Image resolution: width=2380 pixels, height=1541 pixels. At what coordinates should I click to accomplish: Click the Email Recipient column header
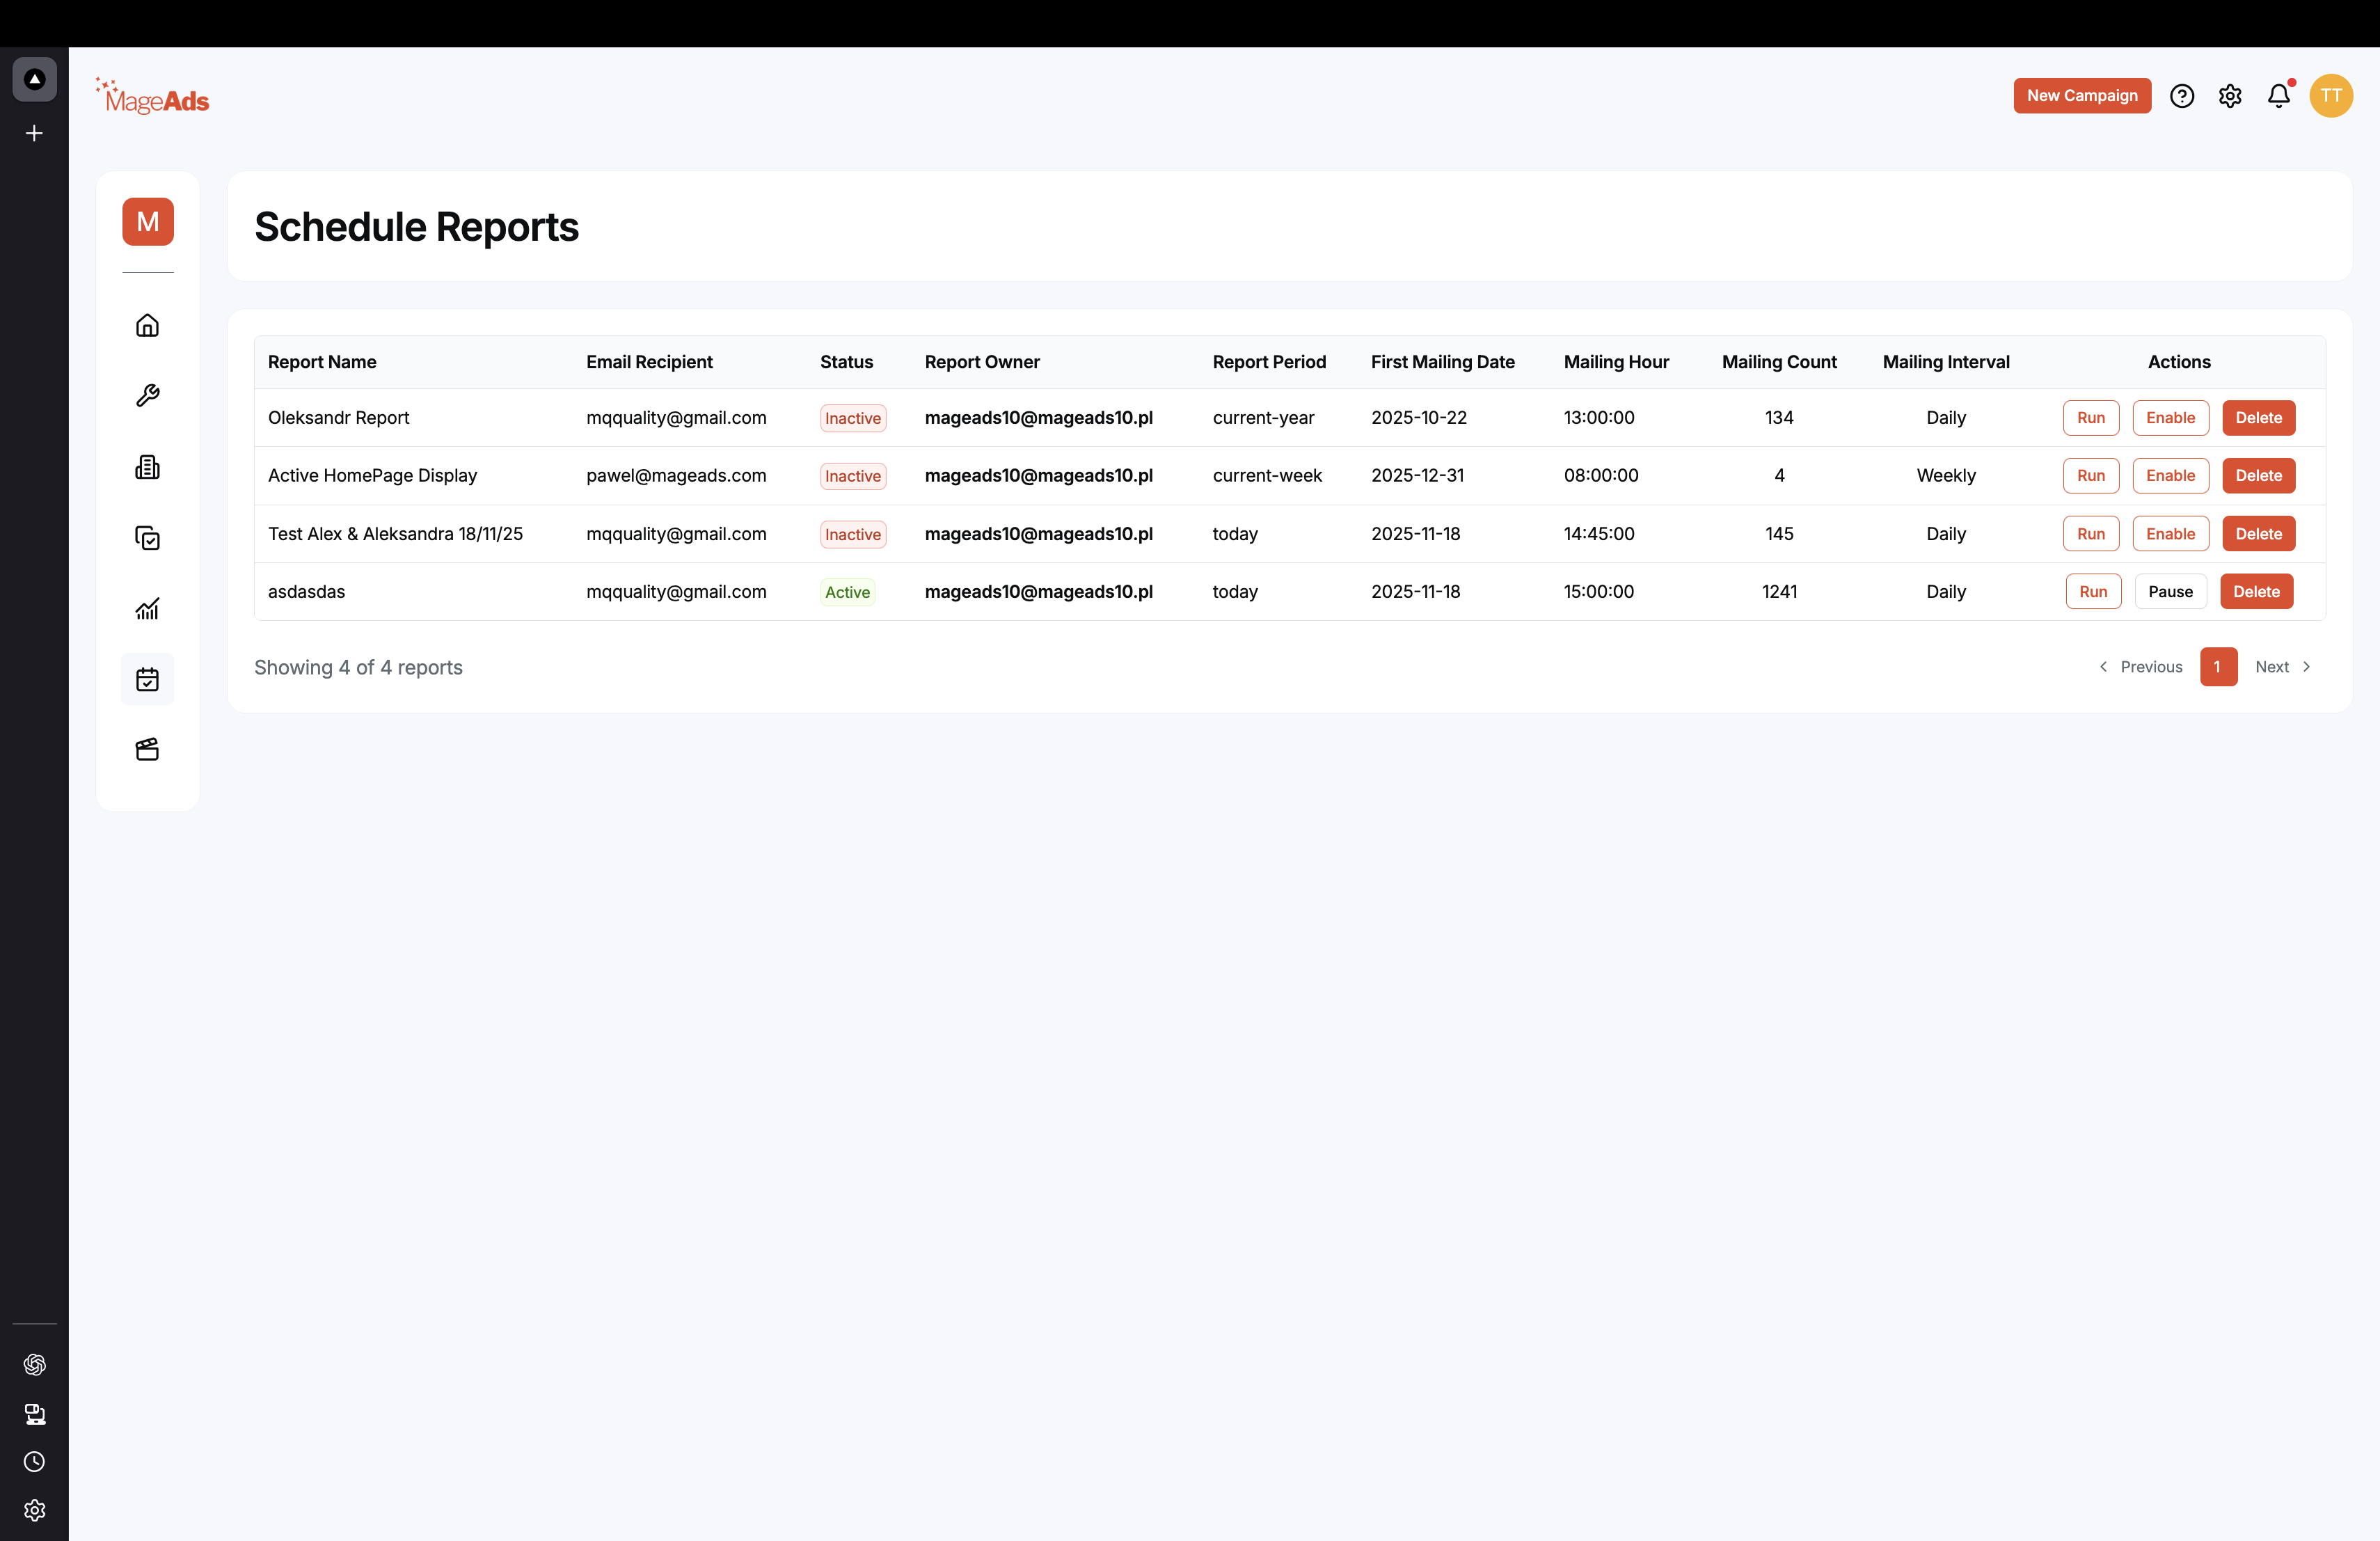click(649, 362)
